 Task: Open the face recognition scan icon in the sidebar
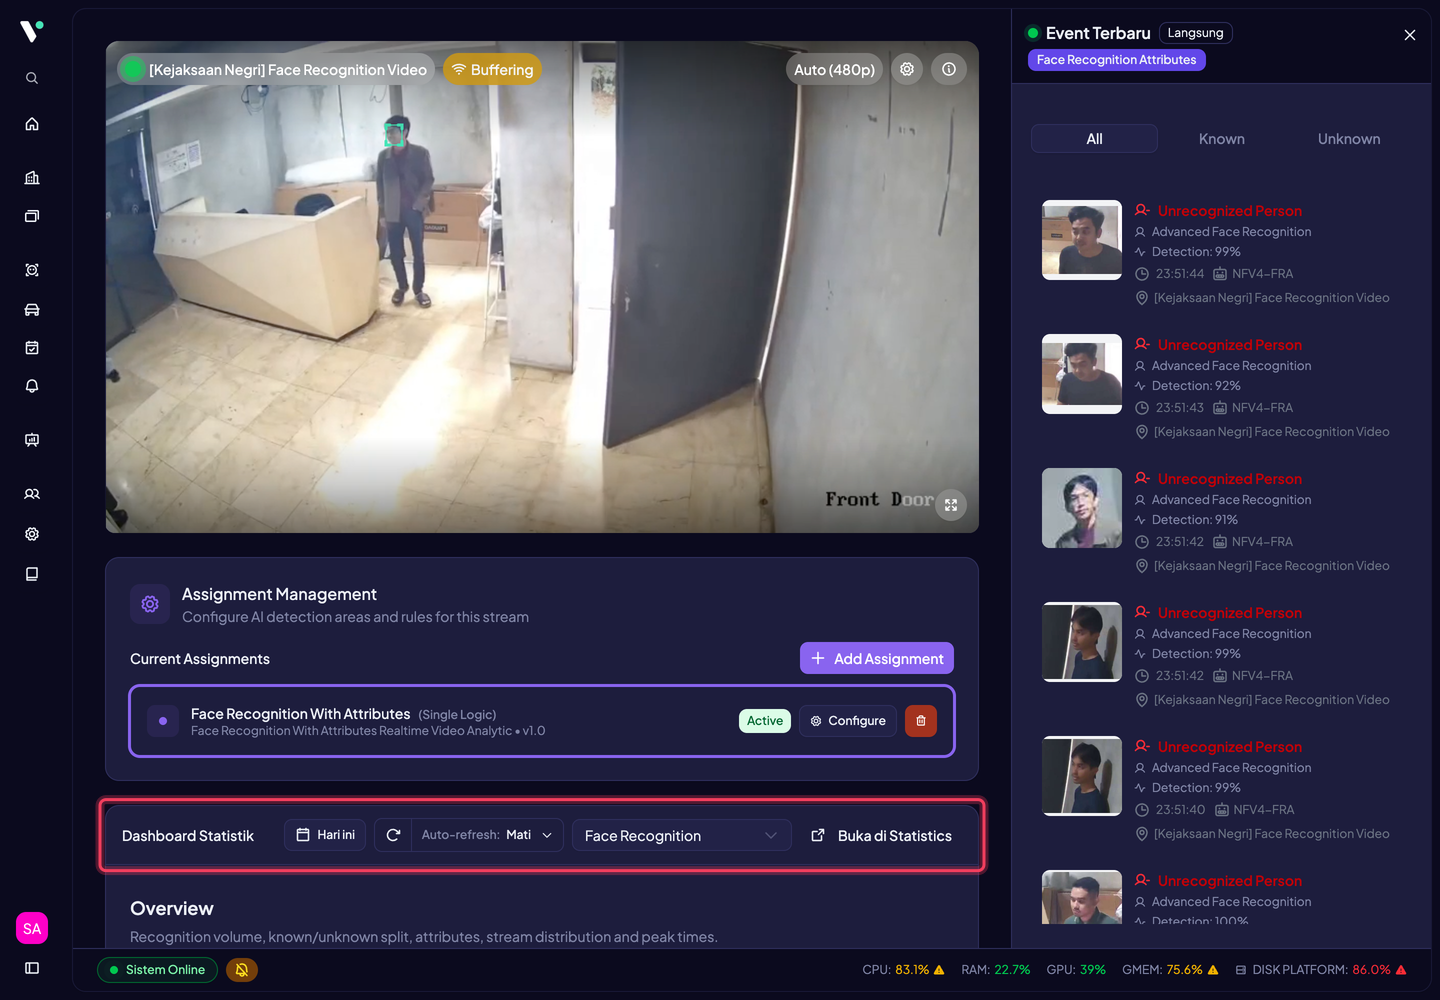point(32,270)
